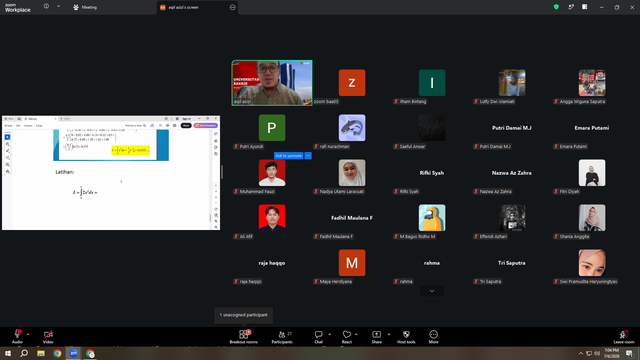Select Nadya Utami Larassati's photo
This screenshot has width=640, height=360.
[x=352, y=173]
